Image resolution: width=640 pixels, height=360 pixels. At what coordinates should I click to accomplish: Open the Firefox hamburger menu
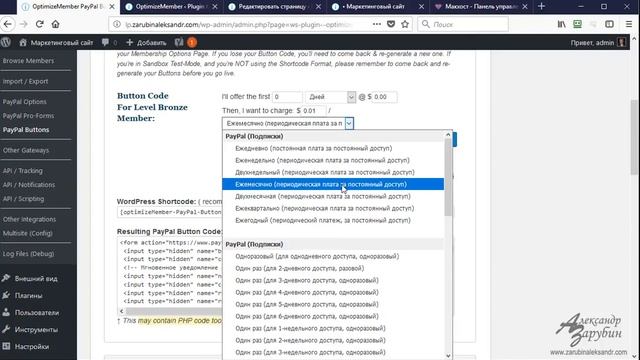[x=629, y=24]
